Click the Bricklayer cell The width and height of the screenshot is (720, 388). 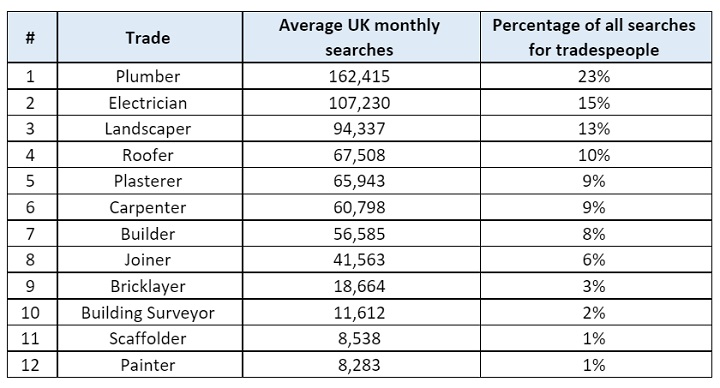point(150,286)
